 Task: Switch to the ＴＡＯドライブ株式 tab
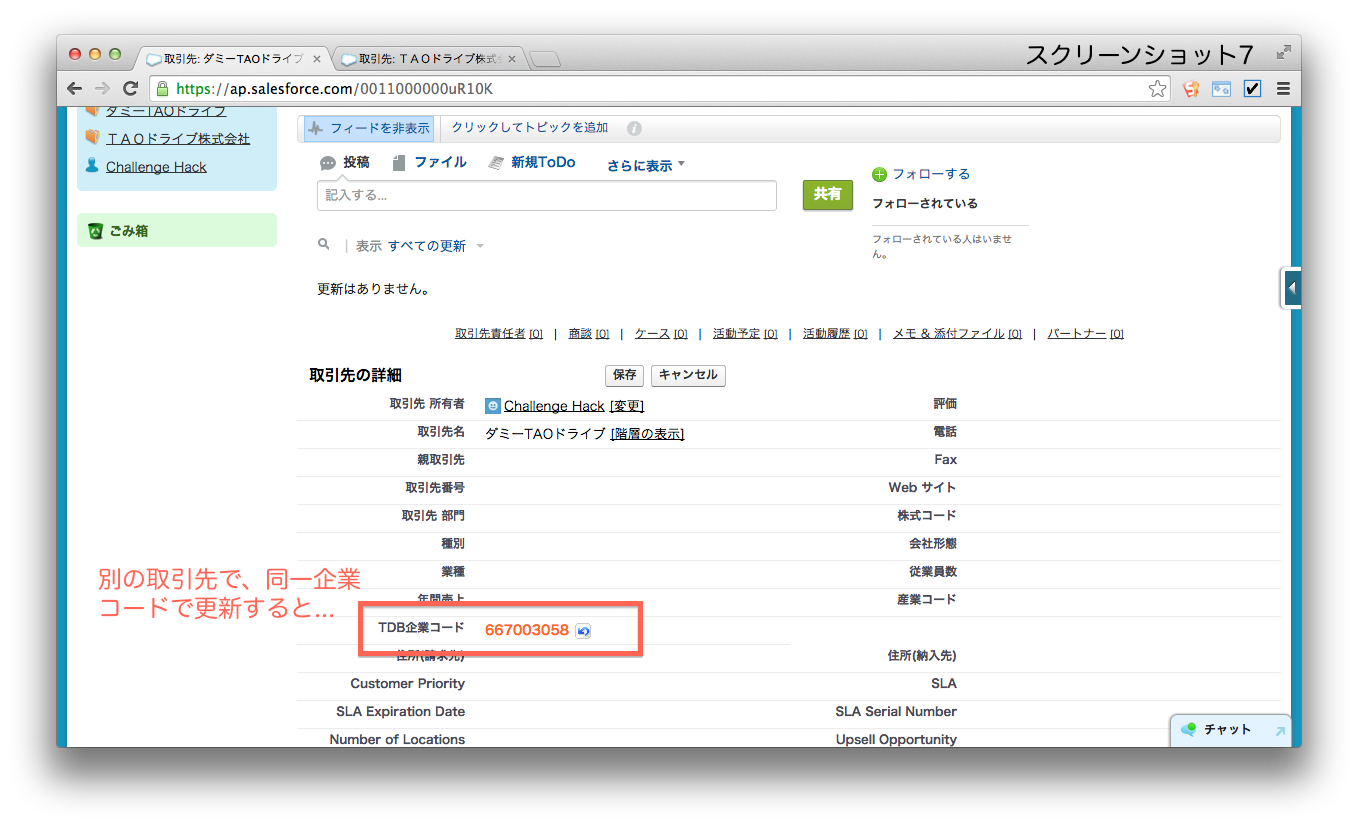[430, 59]
